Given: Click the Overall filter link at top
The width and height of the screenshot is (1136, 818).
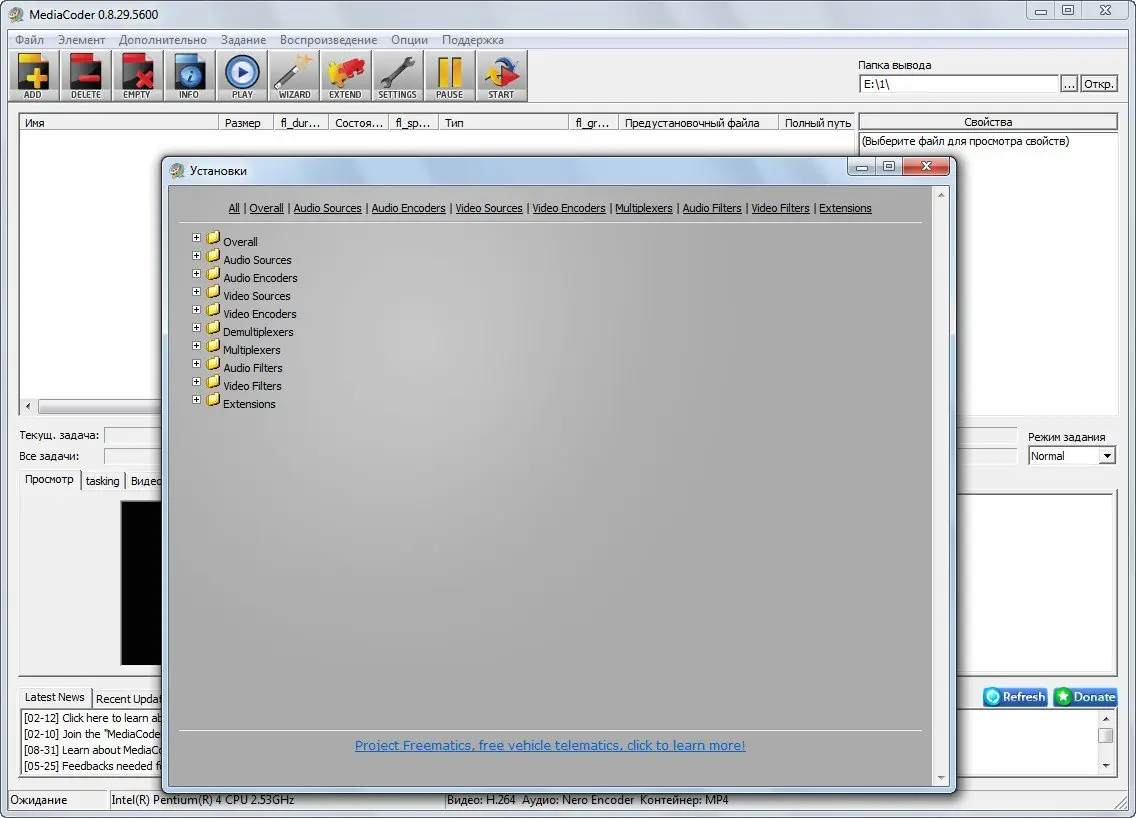Looking at the screenshot, I should 267,208.
